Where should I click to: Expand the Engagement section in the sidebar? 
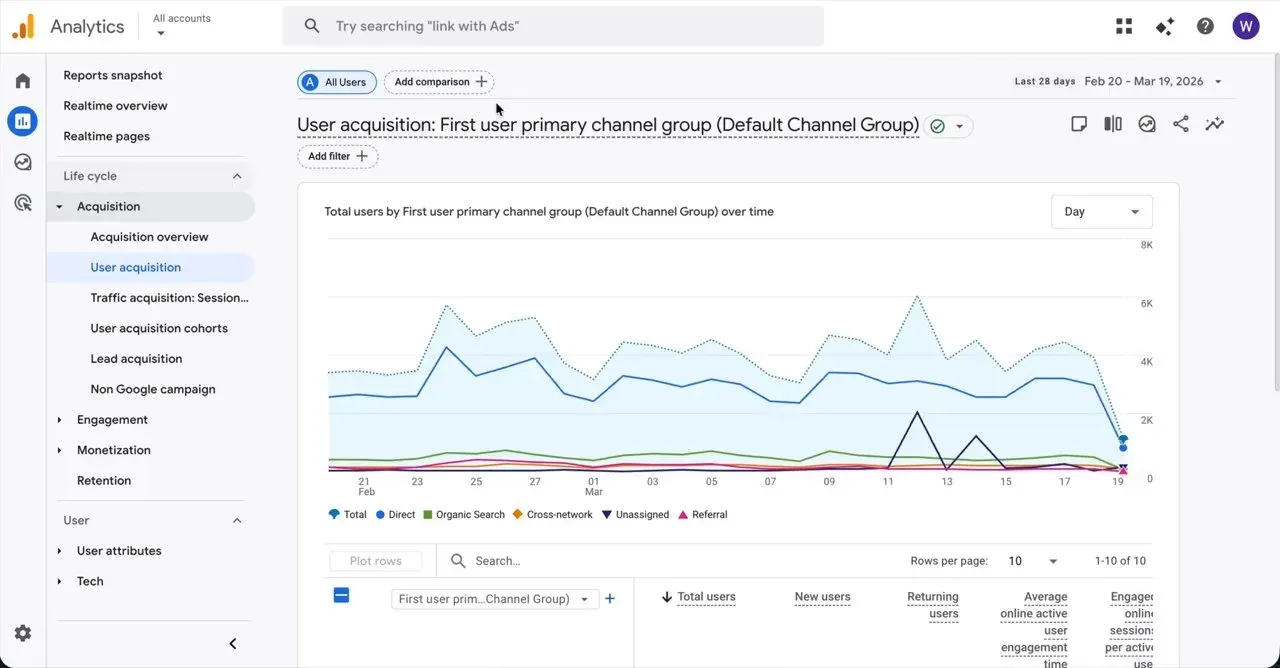click(x=112, y=420)
